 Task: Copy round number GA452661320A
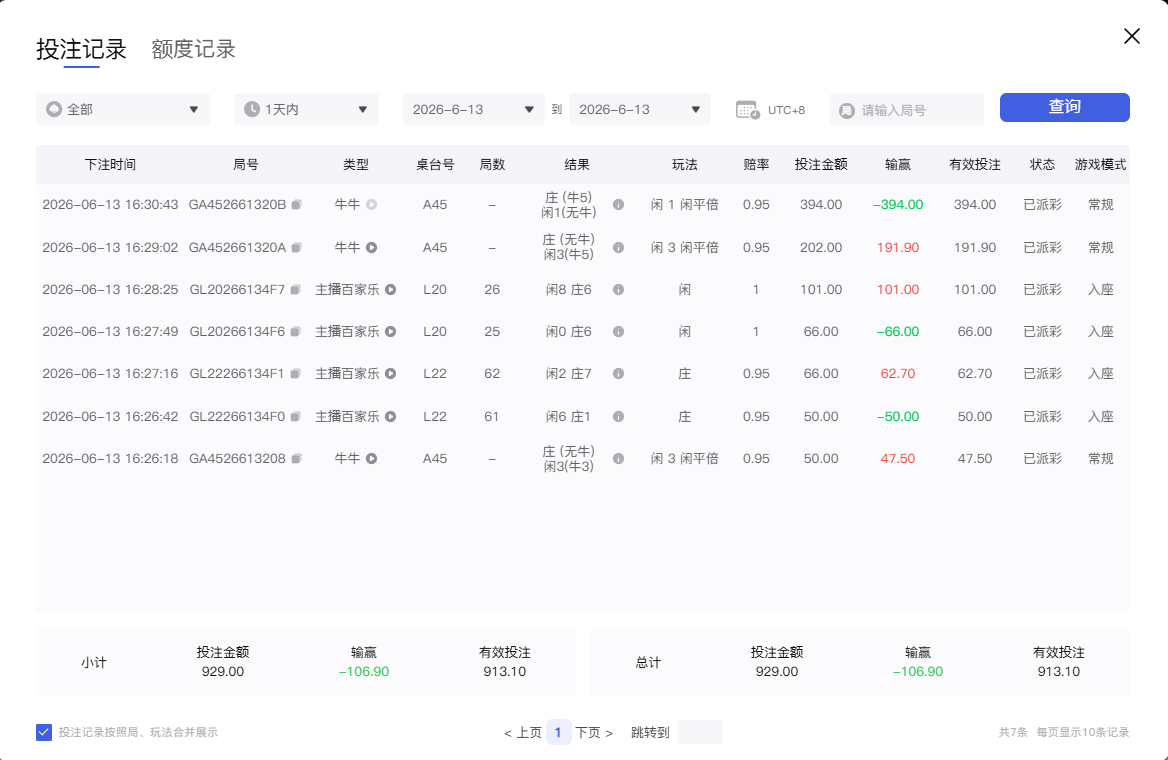click(296, 247)
